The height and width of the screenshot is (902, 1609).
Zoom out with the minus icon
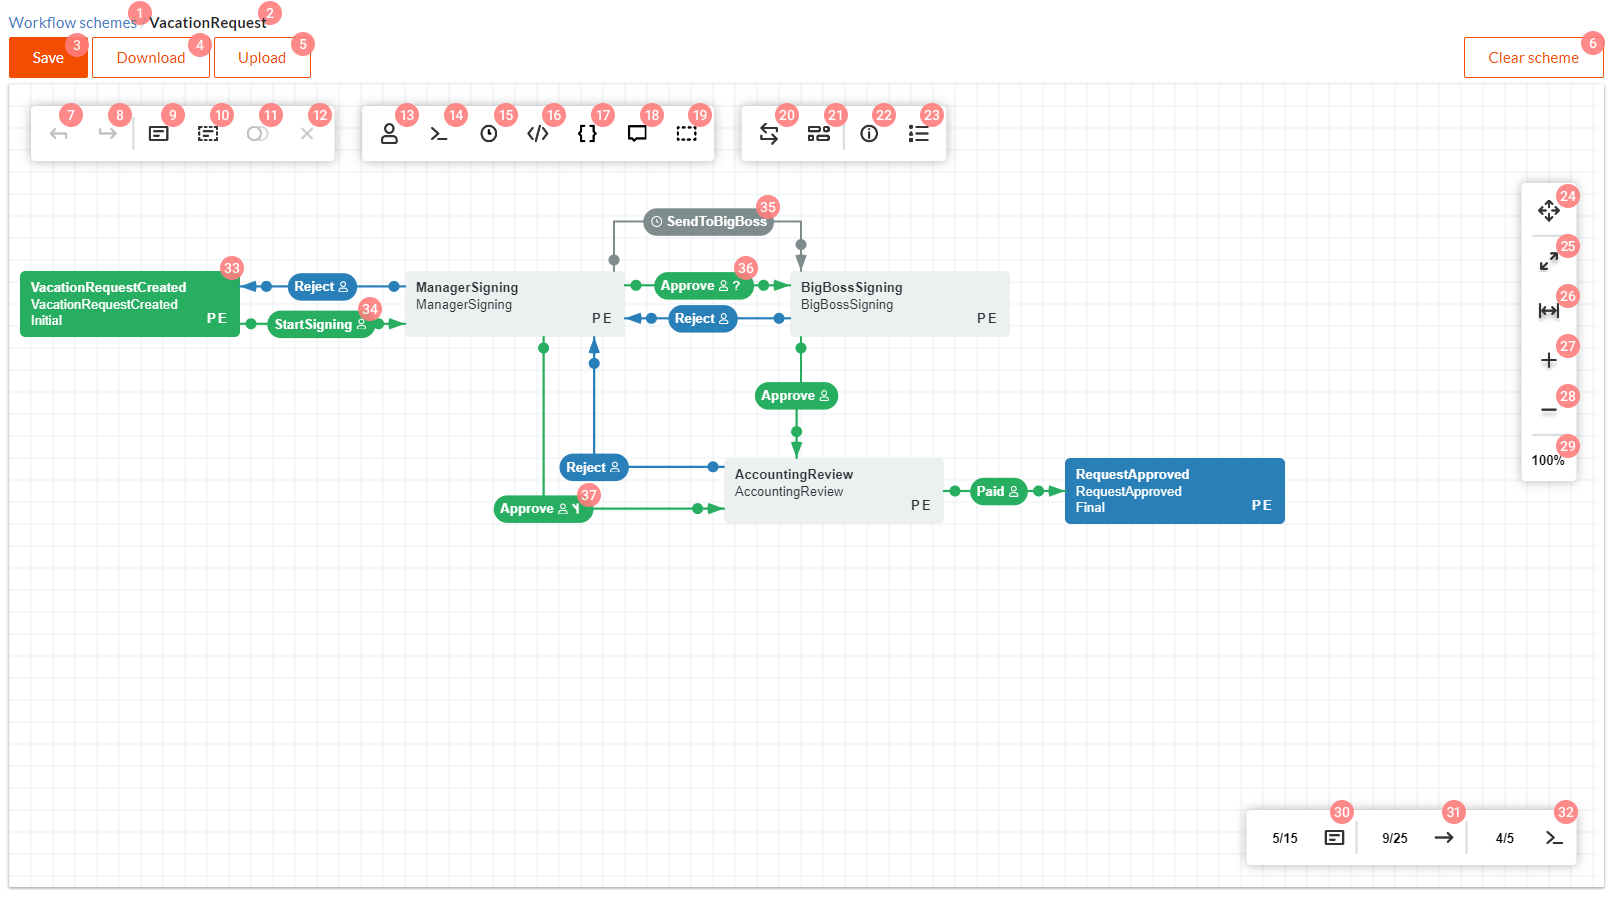1549,411
